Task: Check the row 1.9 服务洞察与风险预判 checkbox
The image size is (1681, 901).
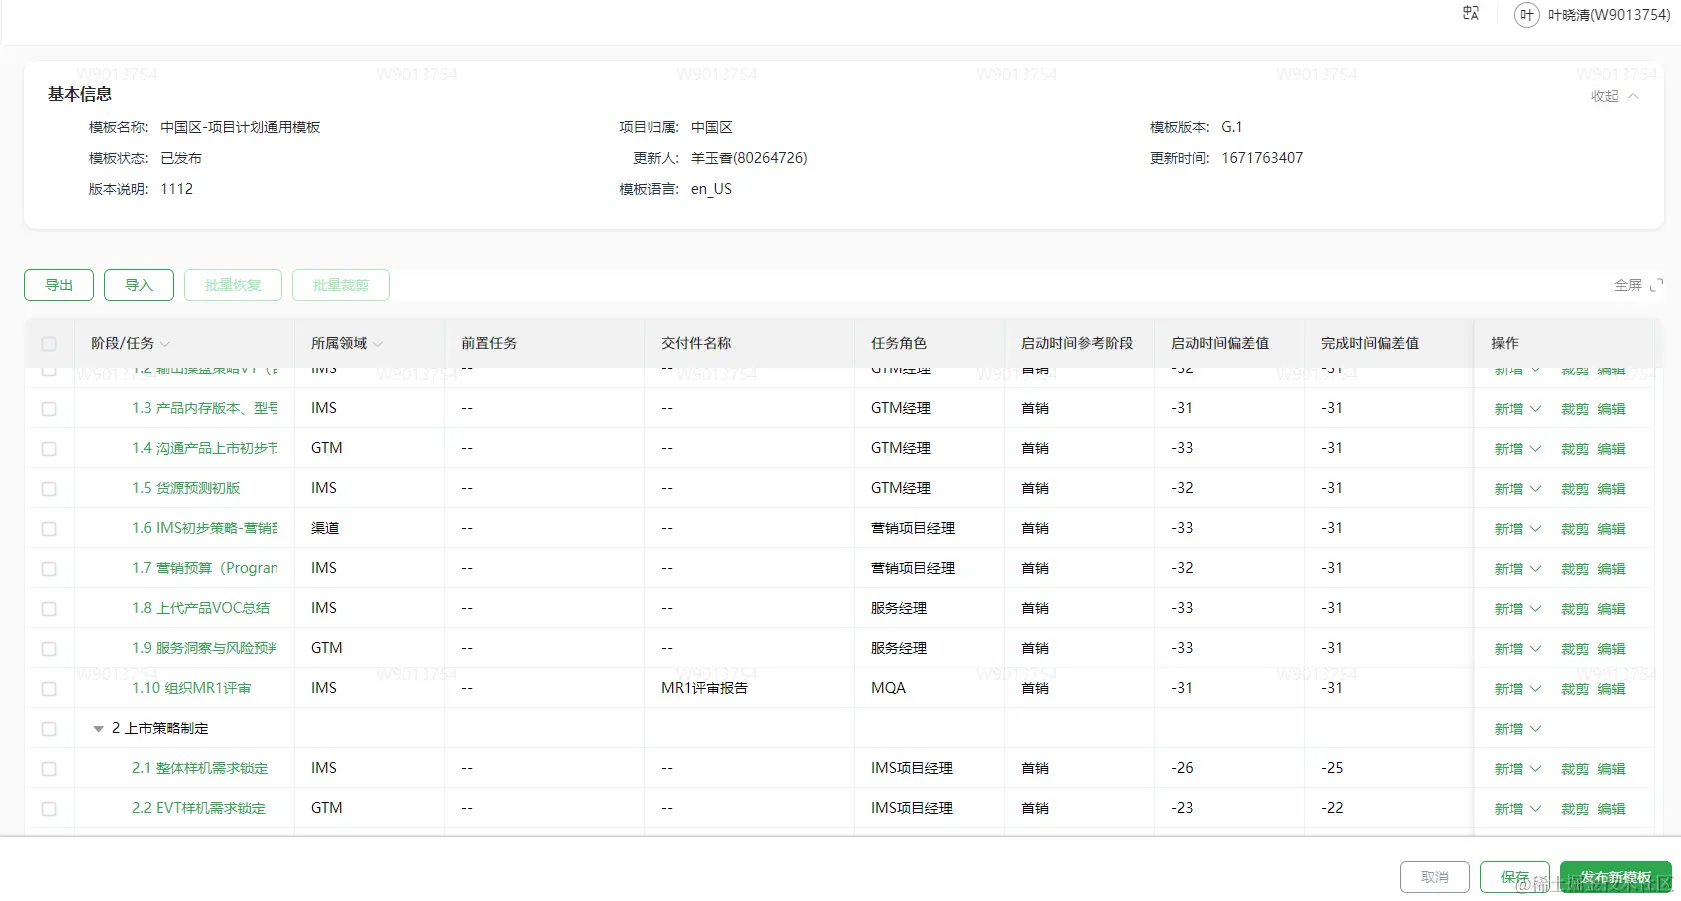Action: click(x=49, y=649)
